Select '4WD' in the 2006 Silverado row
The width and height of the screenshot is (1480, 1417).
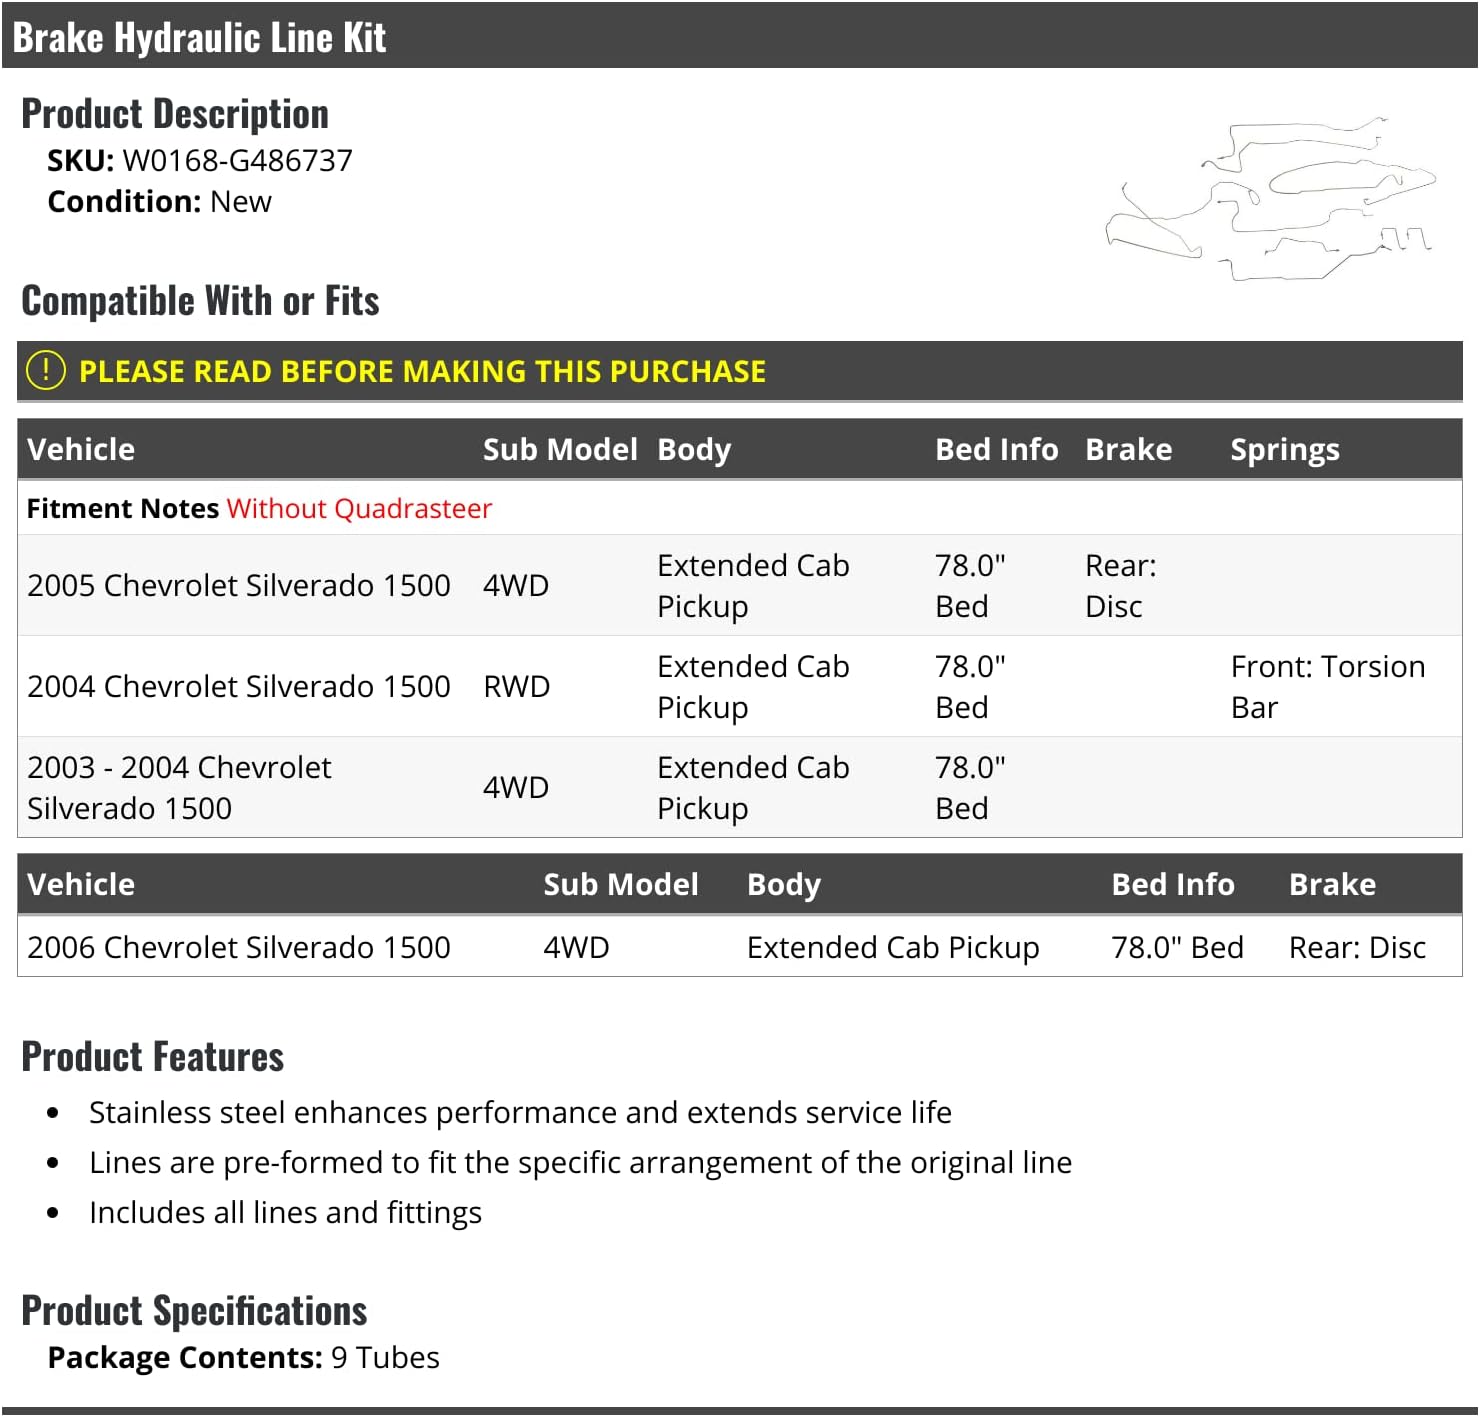tap(576, 948)
